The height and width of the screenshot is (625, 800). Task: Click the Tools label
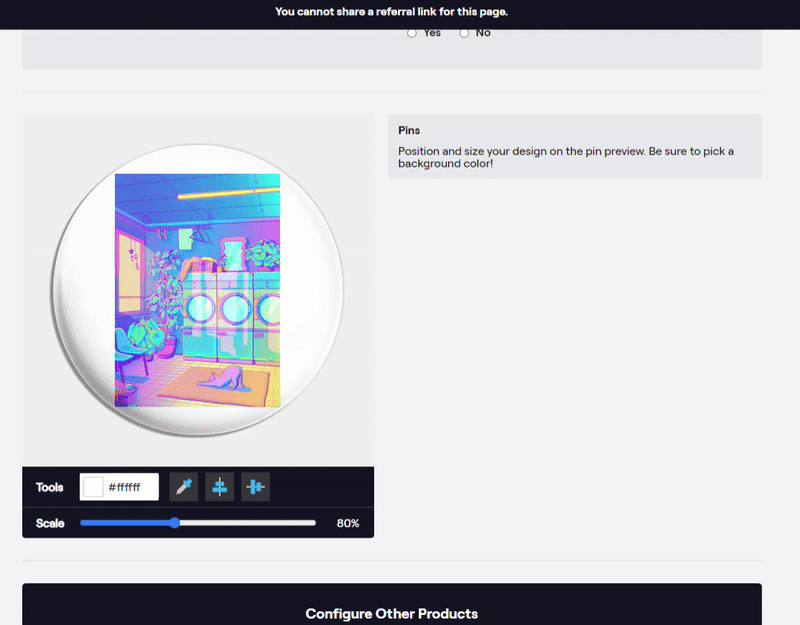tap(49, 487)
